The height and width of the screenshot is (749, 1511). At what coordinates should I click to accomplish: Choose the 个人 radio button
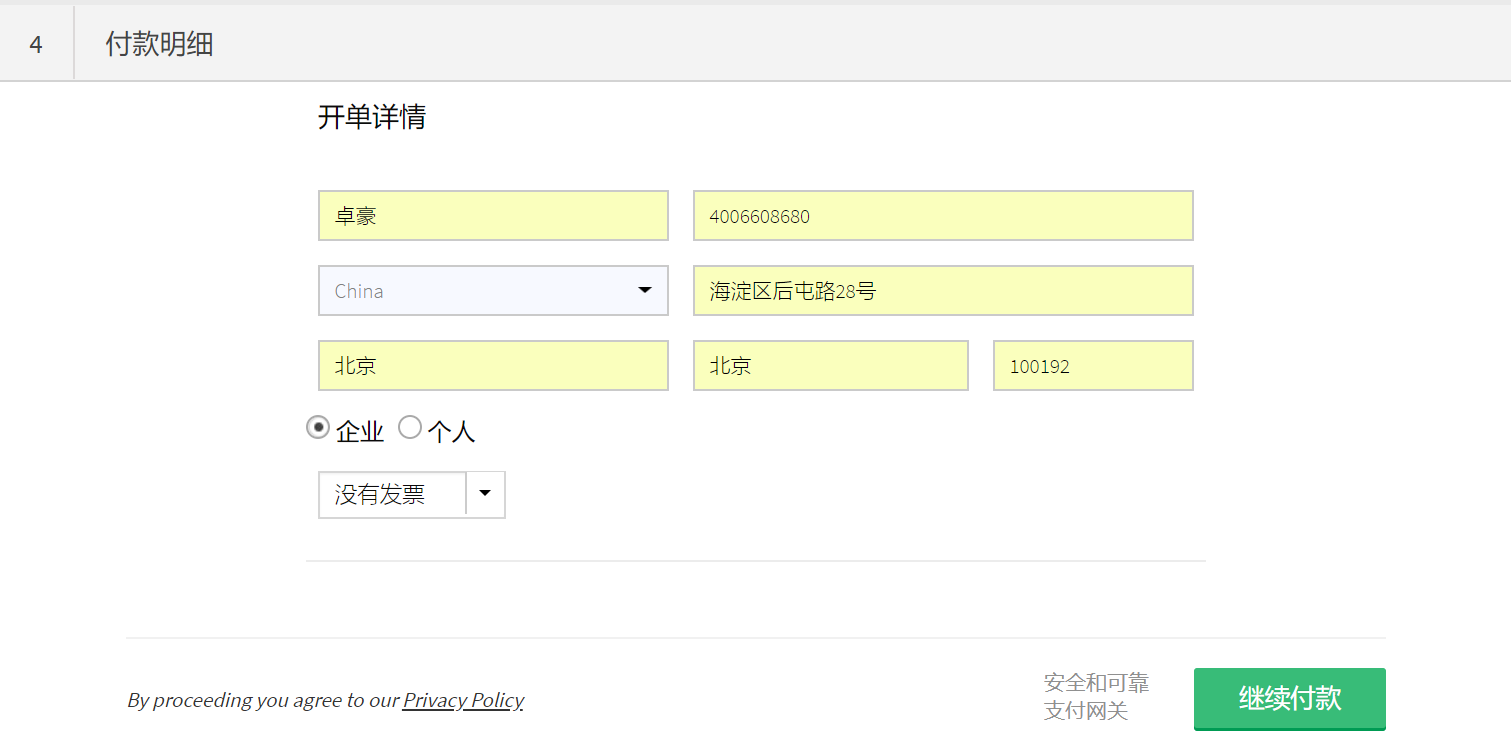(x=410, y=428)
